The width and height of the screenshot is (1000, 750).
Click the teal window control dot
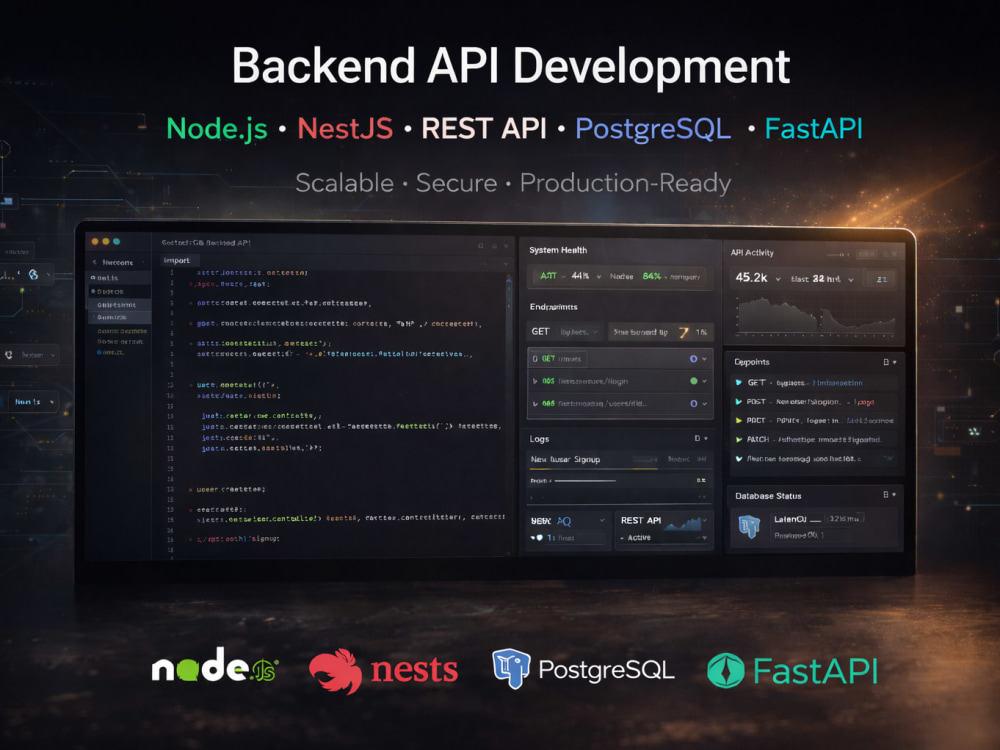(117, 242)
